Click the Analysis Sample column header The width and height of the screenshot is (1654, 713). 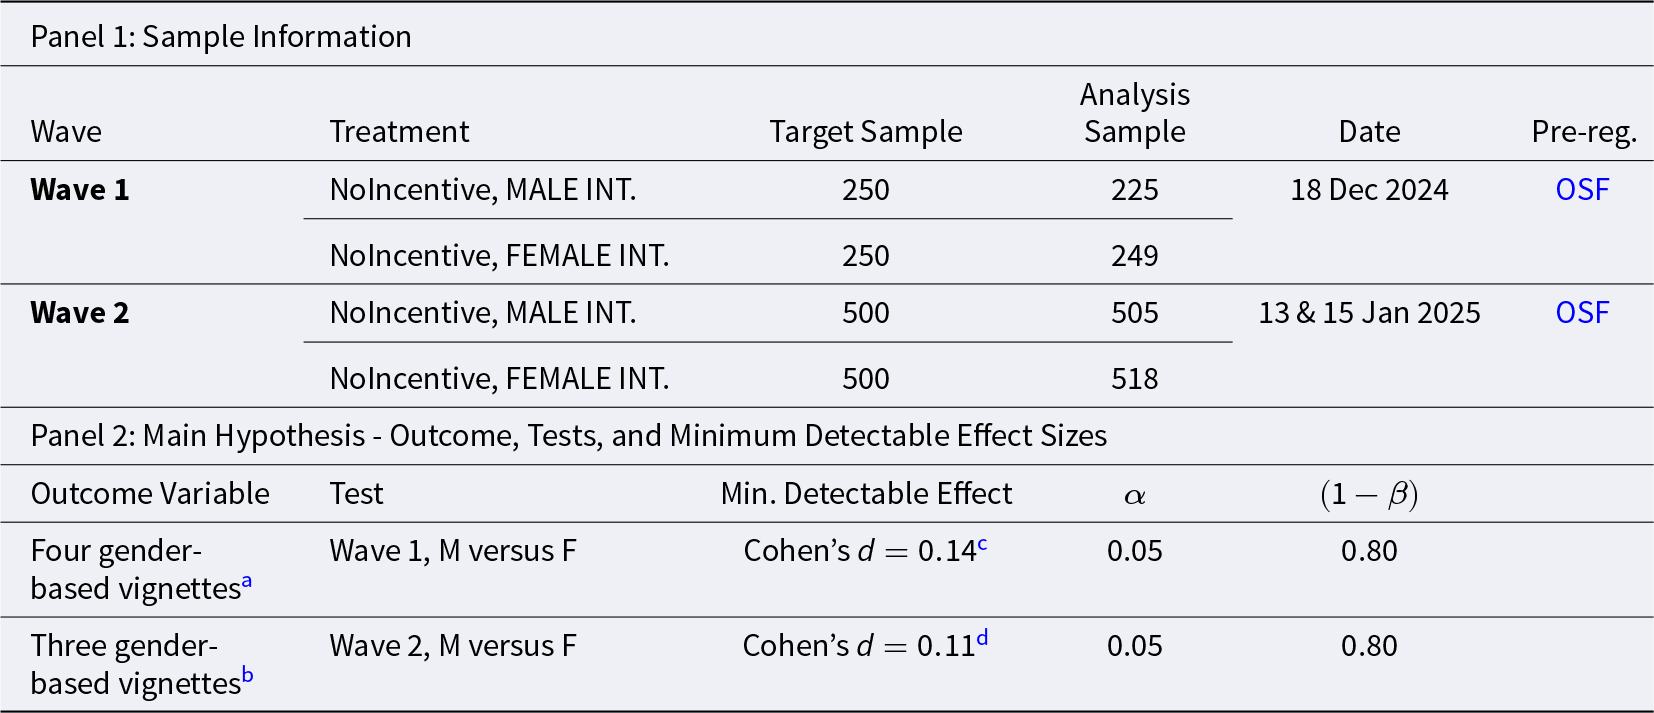tap(1134, 113)
